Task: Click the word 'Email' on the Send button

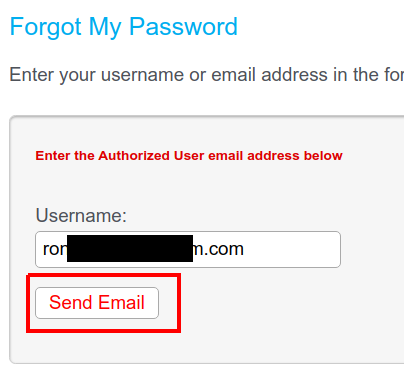Action: [121, 303]
